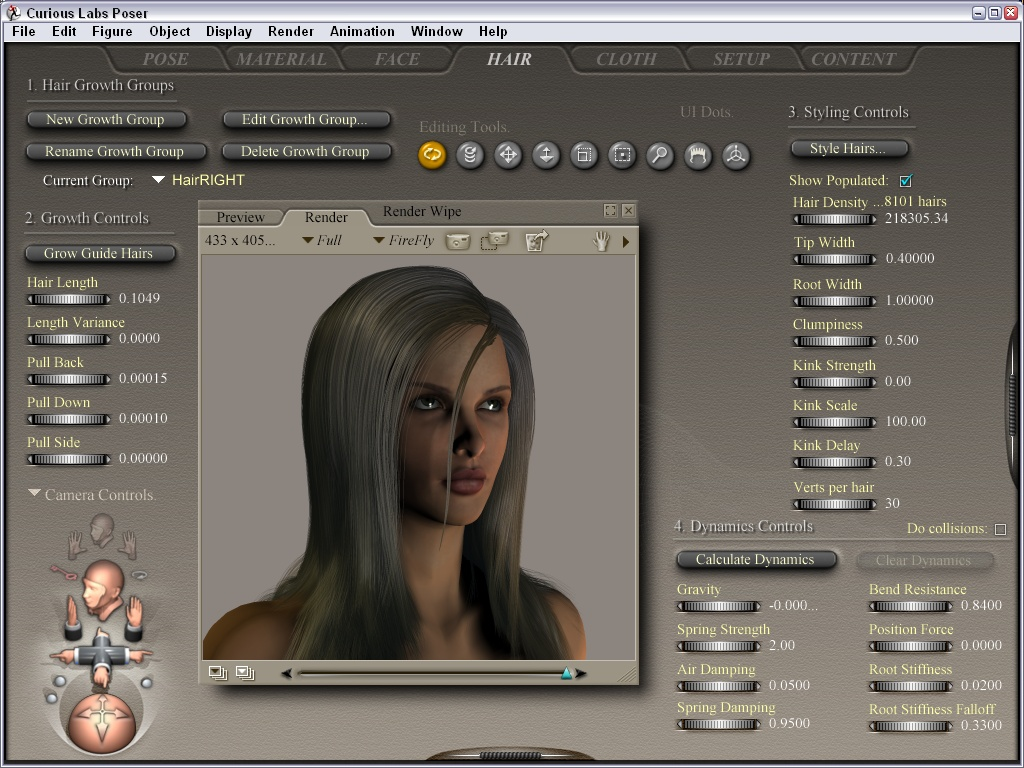Toggle the animating camera key icon
Viewport: 1024px width, 768px height.
click(64, 572)
